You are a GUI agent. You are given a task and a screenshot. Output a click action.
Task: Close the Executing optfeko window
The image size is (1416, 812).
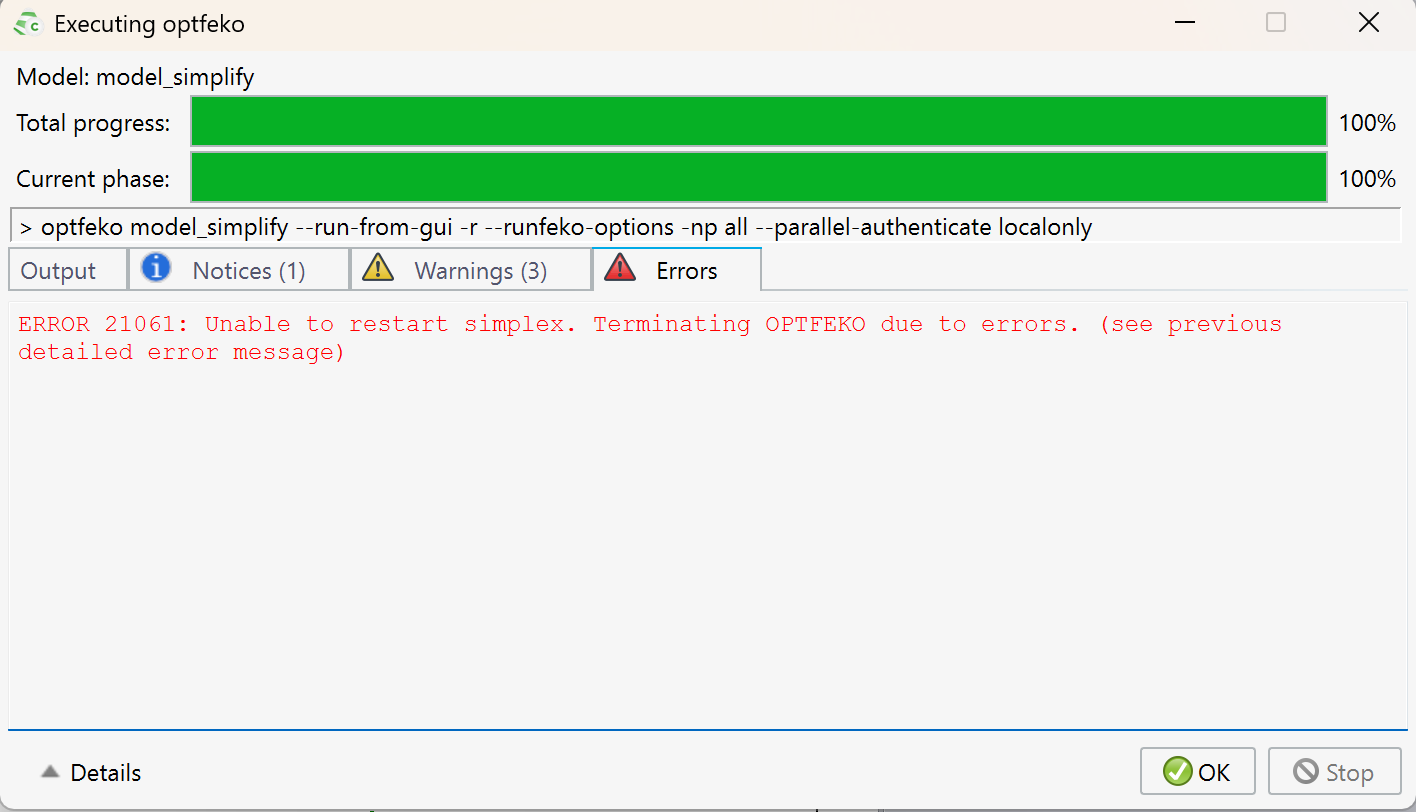coord(1368,23)
